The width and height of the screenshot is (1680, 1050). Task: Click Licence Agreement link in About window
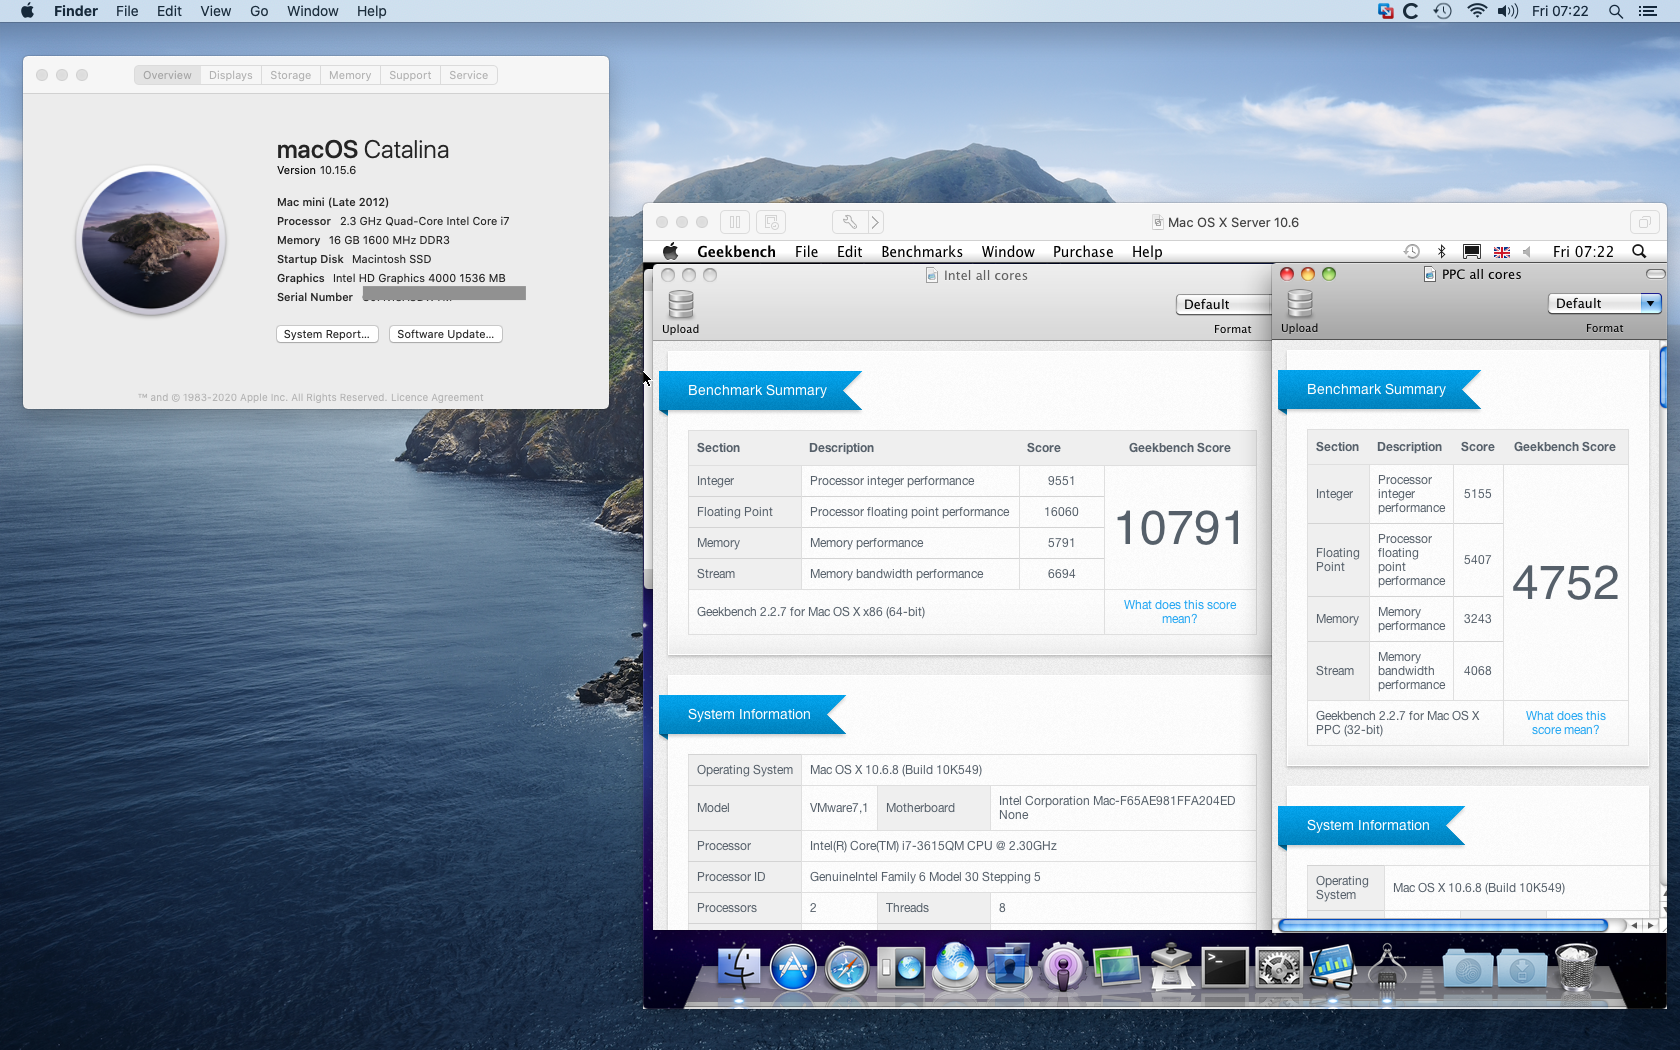point(437,398)
